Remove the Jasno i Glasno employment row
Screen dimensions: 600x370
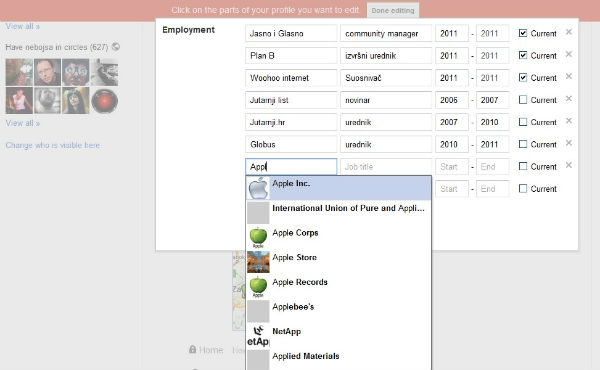[569, 32]
